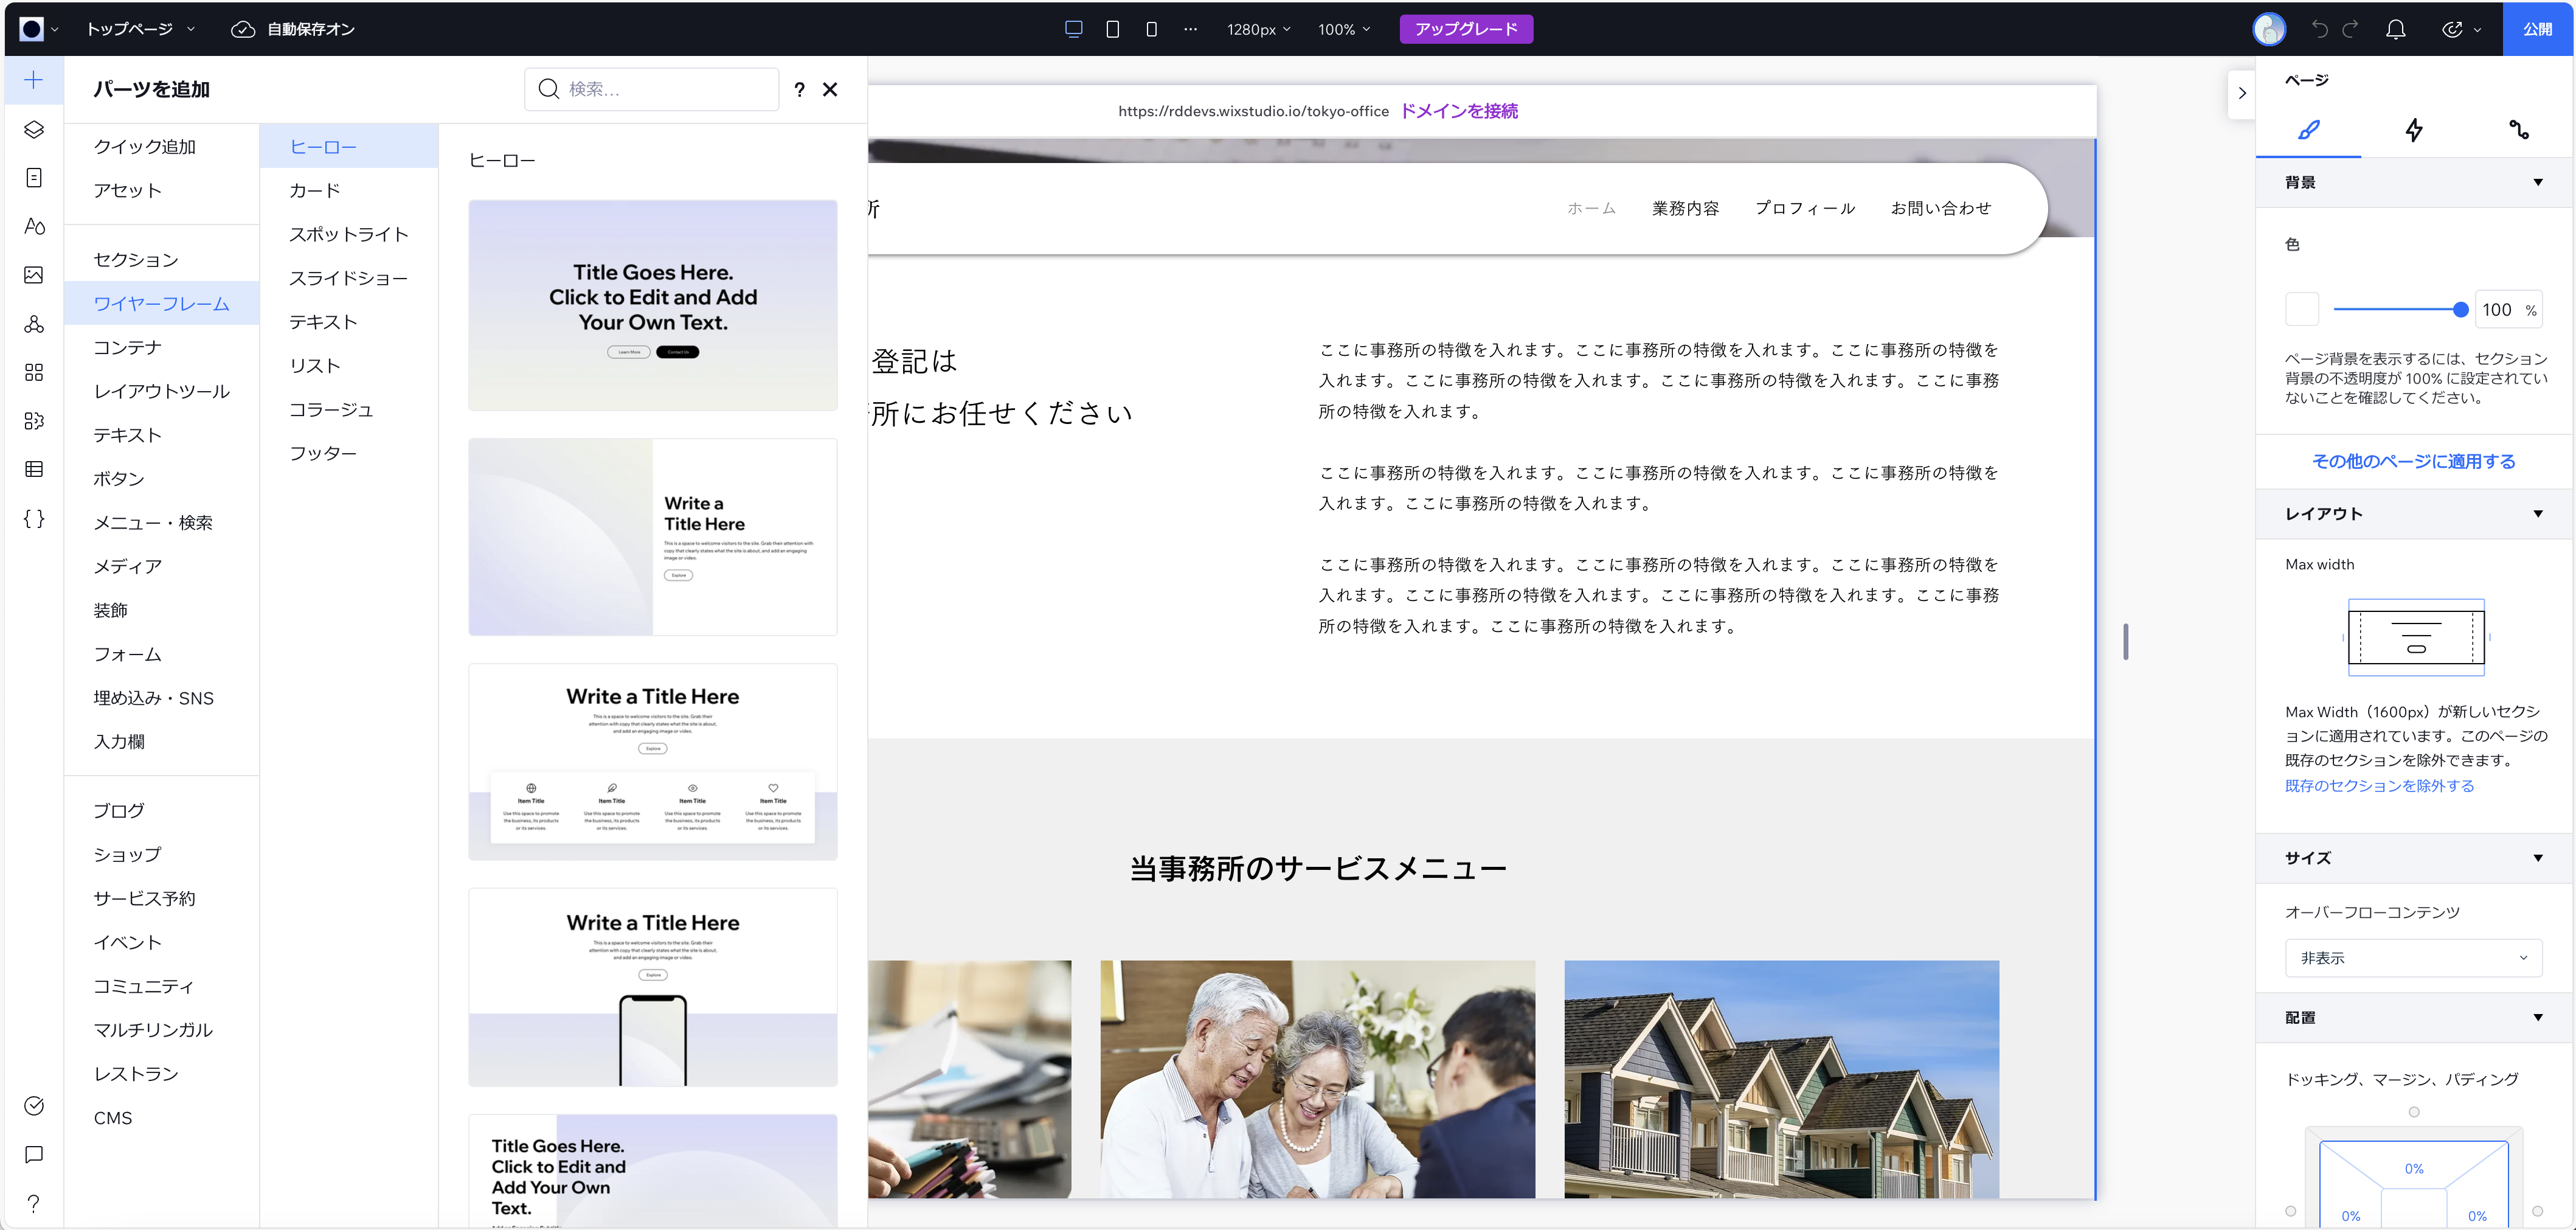Open the Comments speech bubble icon
Screen dimensions: 2576x1230
pyautogui.click(x=34, y=1155)
